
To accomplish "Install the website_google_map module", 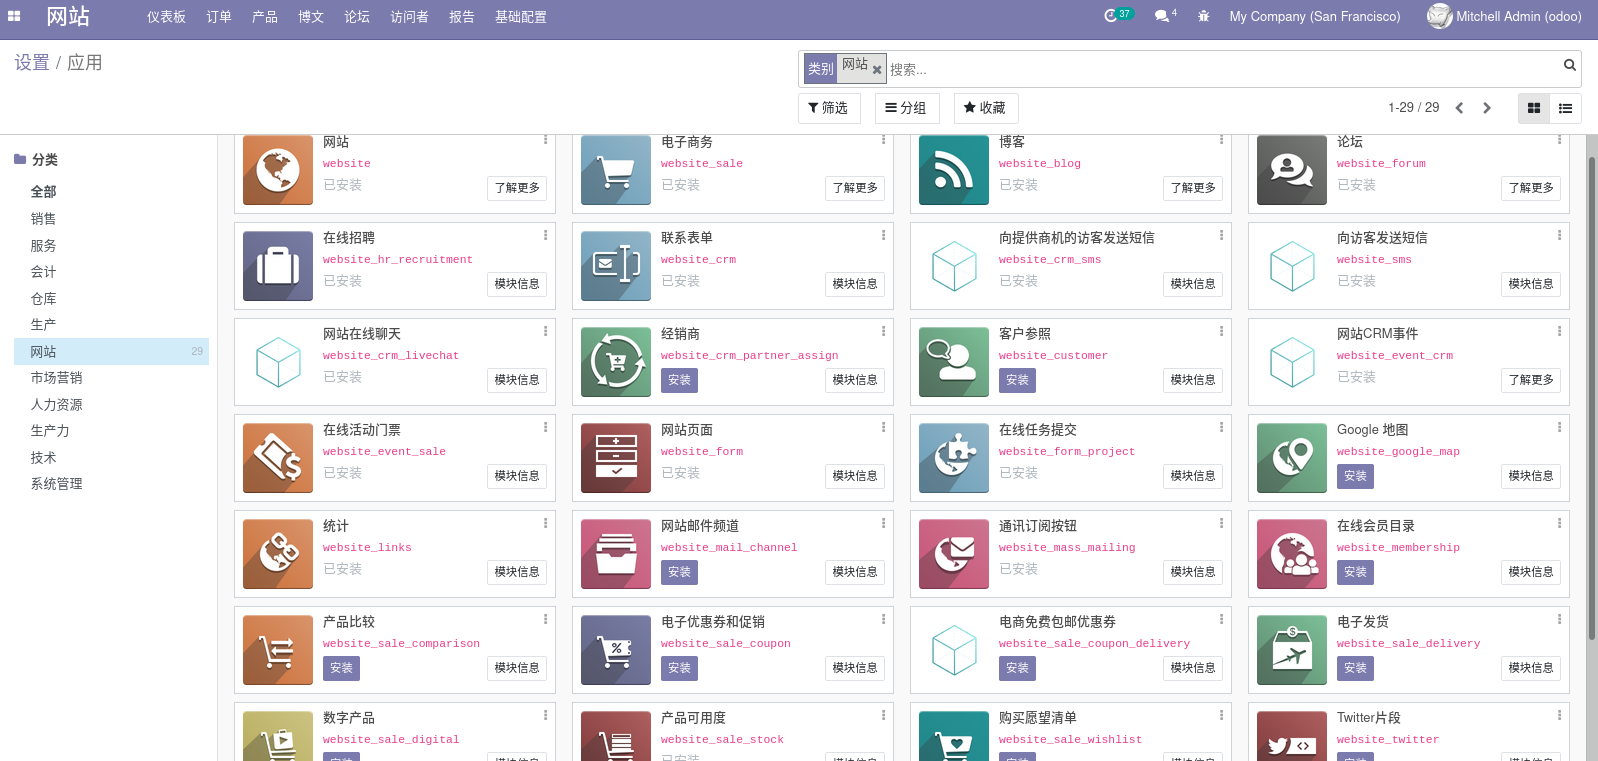I will coord(1355,476).
